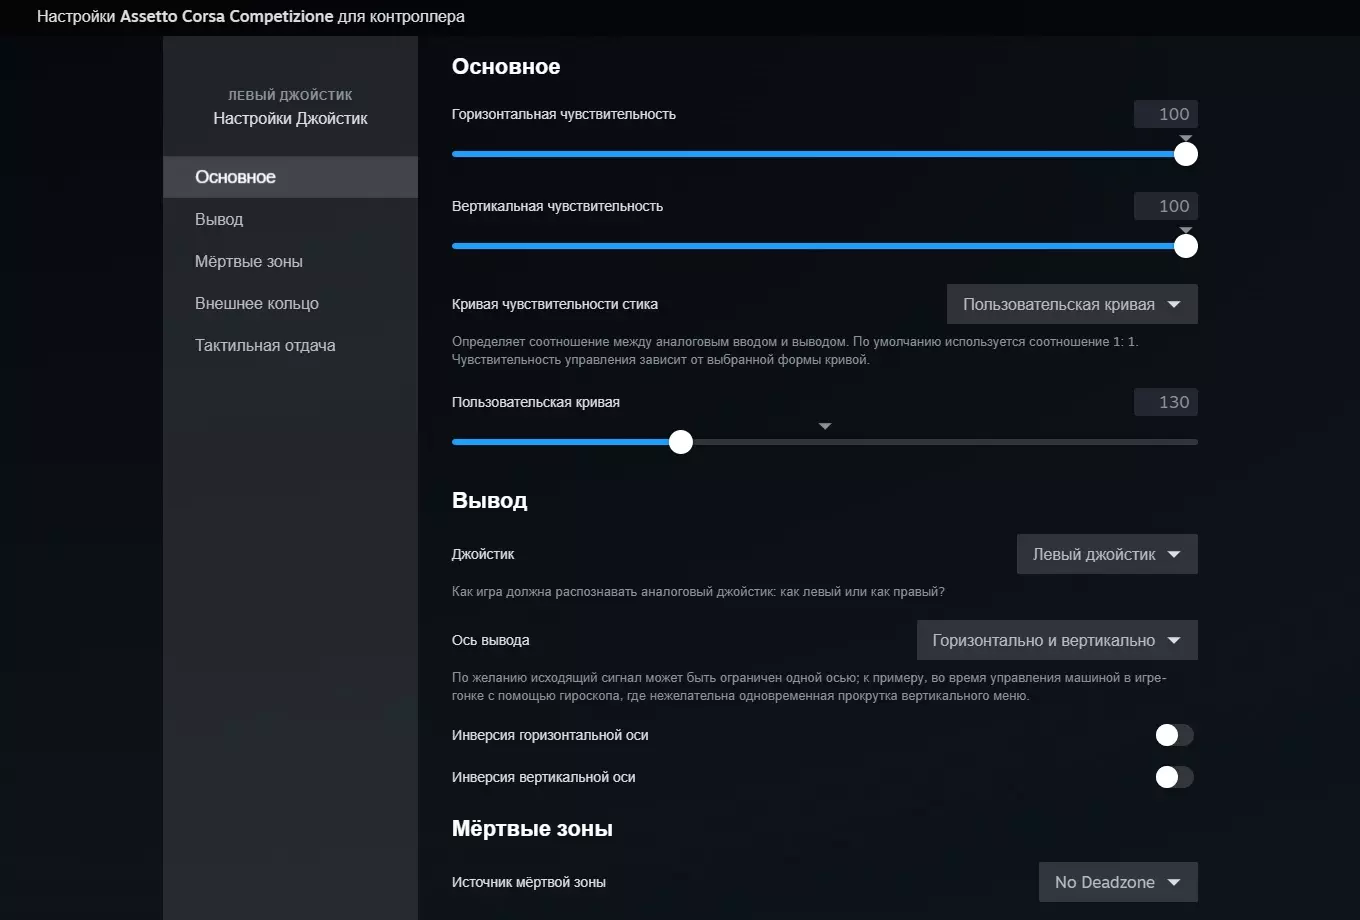Enable Инверсия вертикальной оси switch
Image resolution: width=1360 pixels, height=920 pixels.
pos(1174,778)
